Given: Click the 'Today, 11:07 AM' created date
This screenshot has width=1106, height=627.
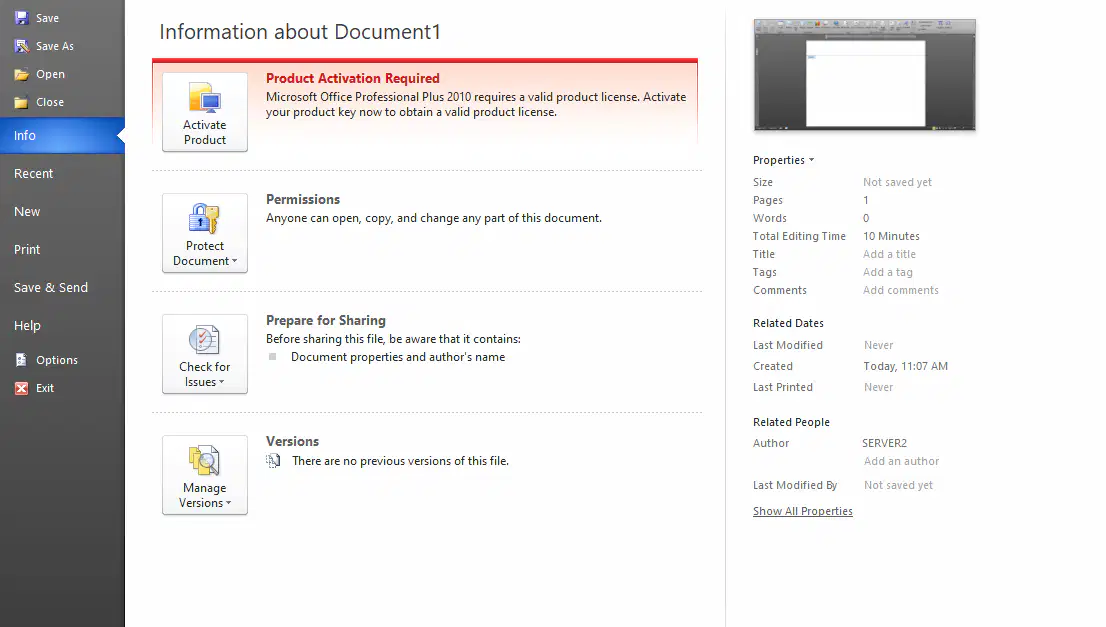Looking at the screenshot, I should [x=906, y=366].
